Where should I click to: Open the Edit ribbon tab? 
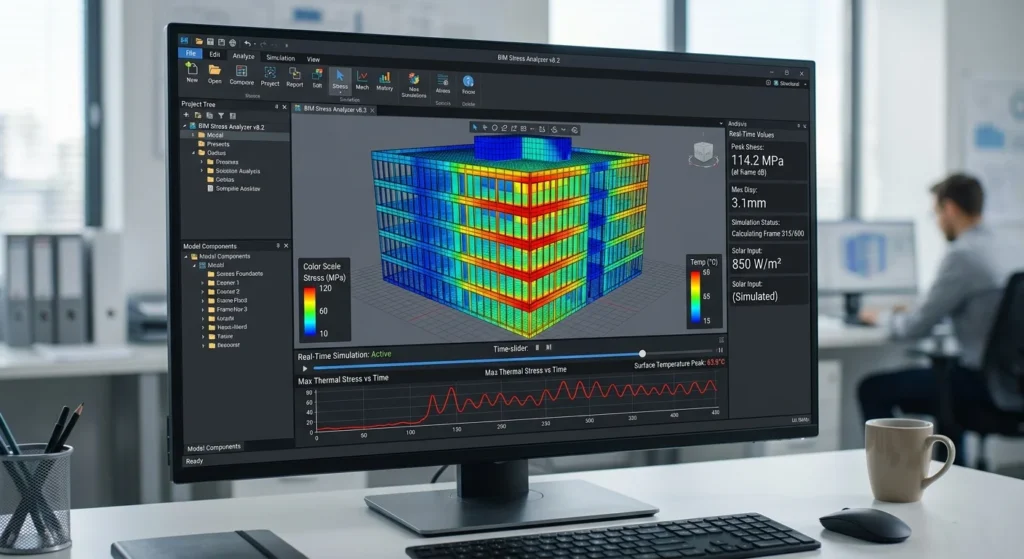[x=215, y=54]
